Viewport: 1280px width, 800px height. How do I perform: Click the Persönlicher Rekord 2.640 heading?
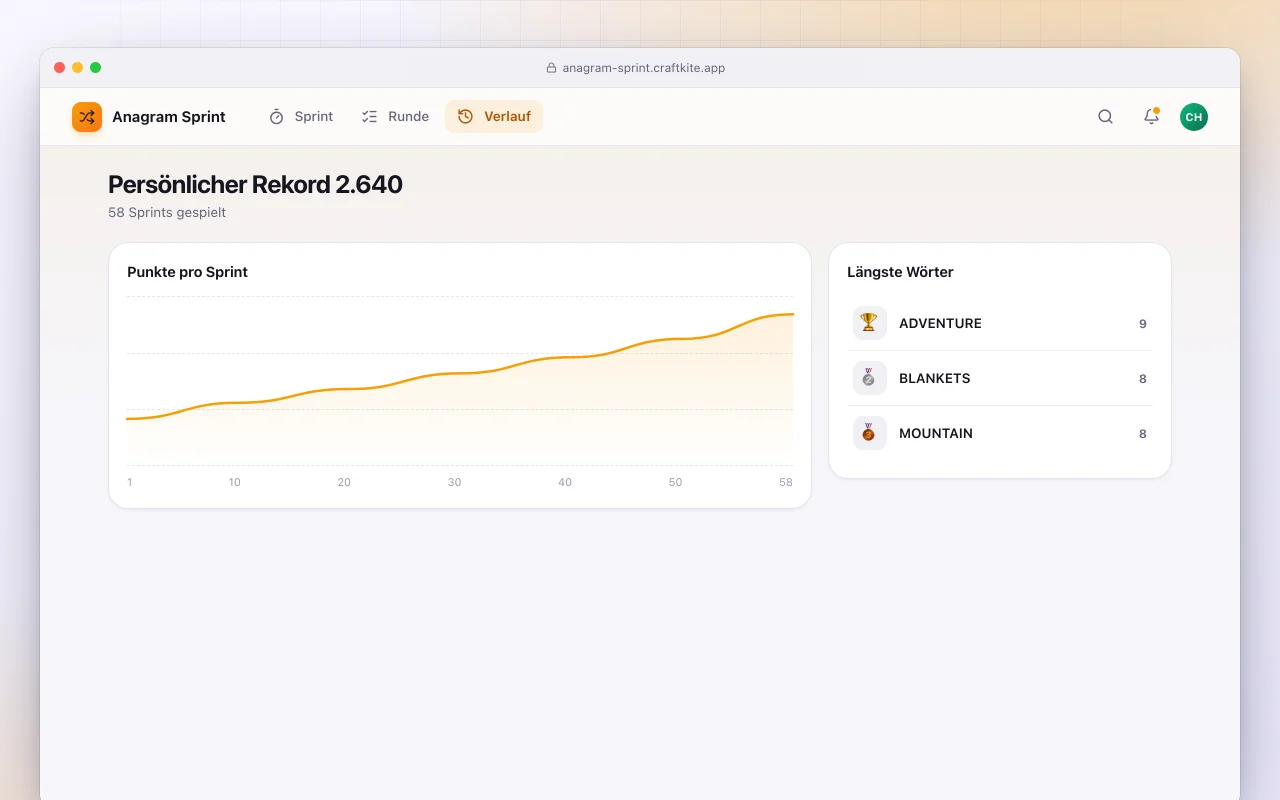[255, 184]
